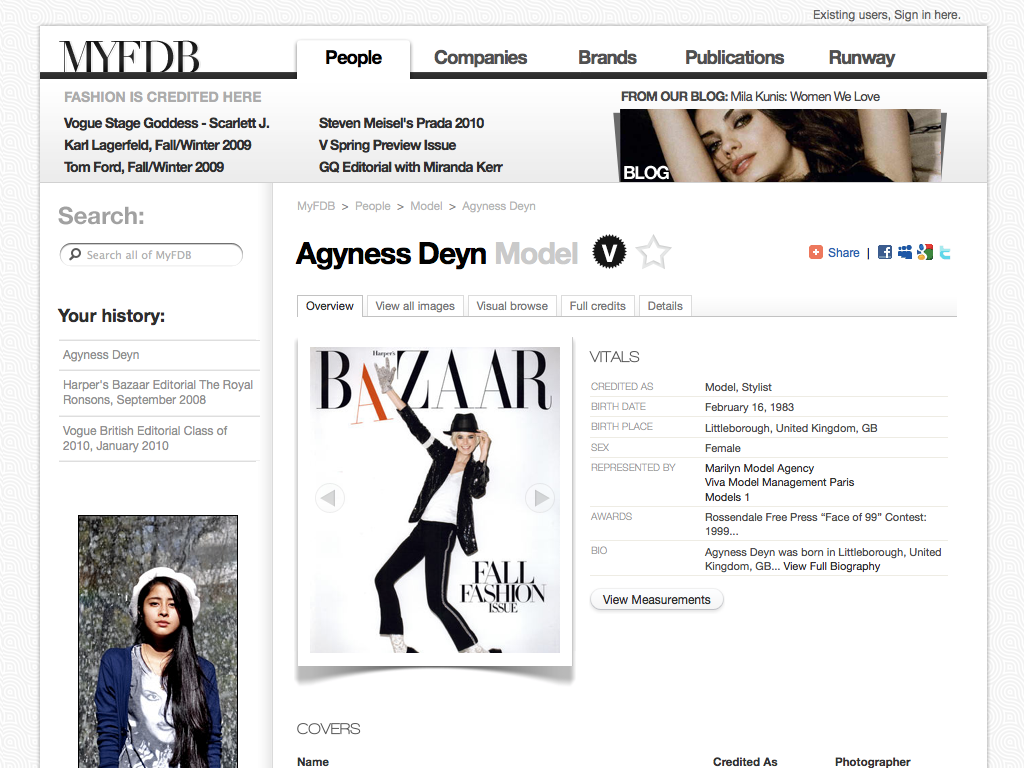The height and width of the screenshot is (768, 1024).
Task: Switch to the Full credits tab
Action: 597,306
